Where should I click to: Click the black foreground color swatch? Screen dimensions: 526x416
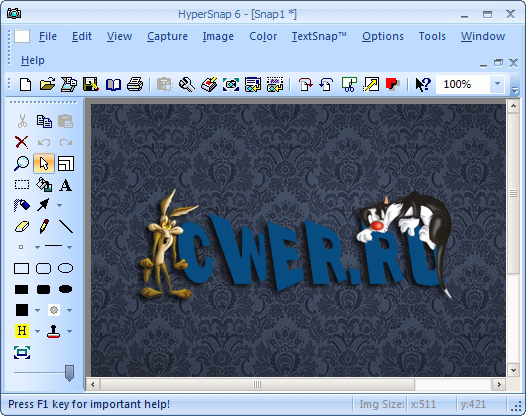click(x=22, y=310)
